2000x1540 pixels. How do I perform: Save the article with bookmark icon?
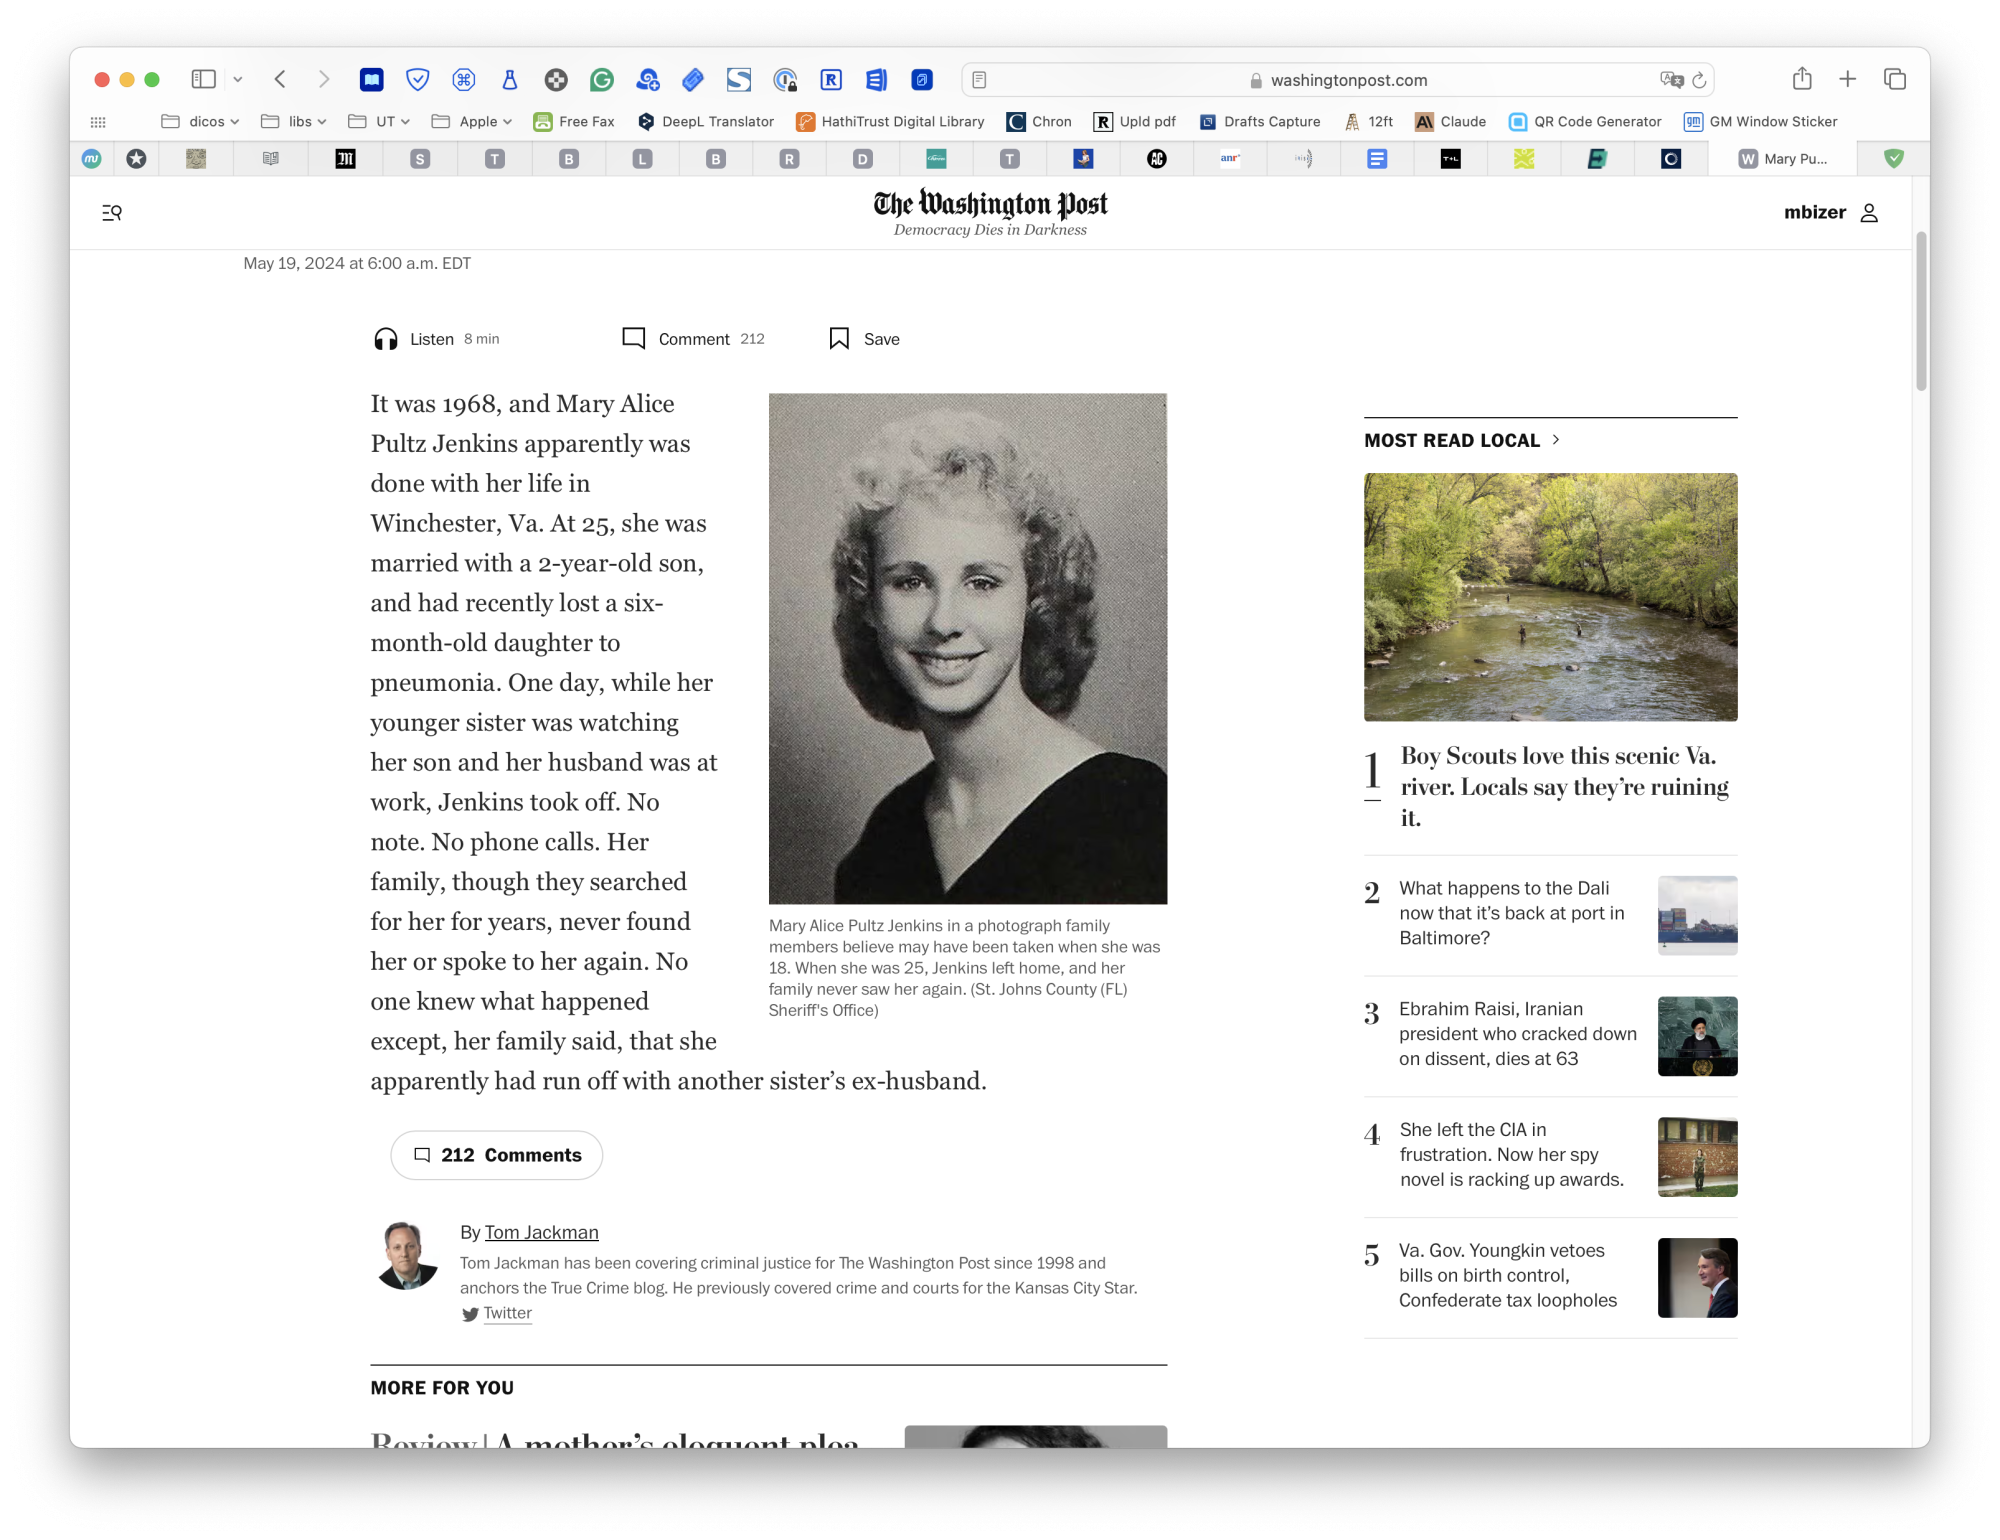[x=864, y=340]
